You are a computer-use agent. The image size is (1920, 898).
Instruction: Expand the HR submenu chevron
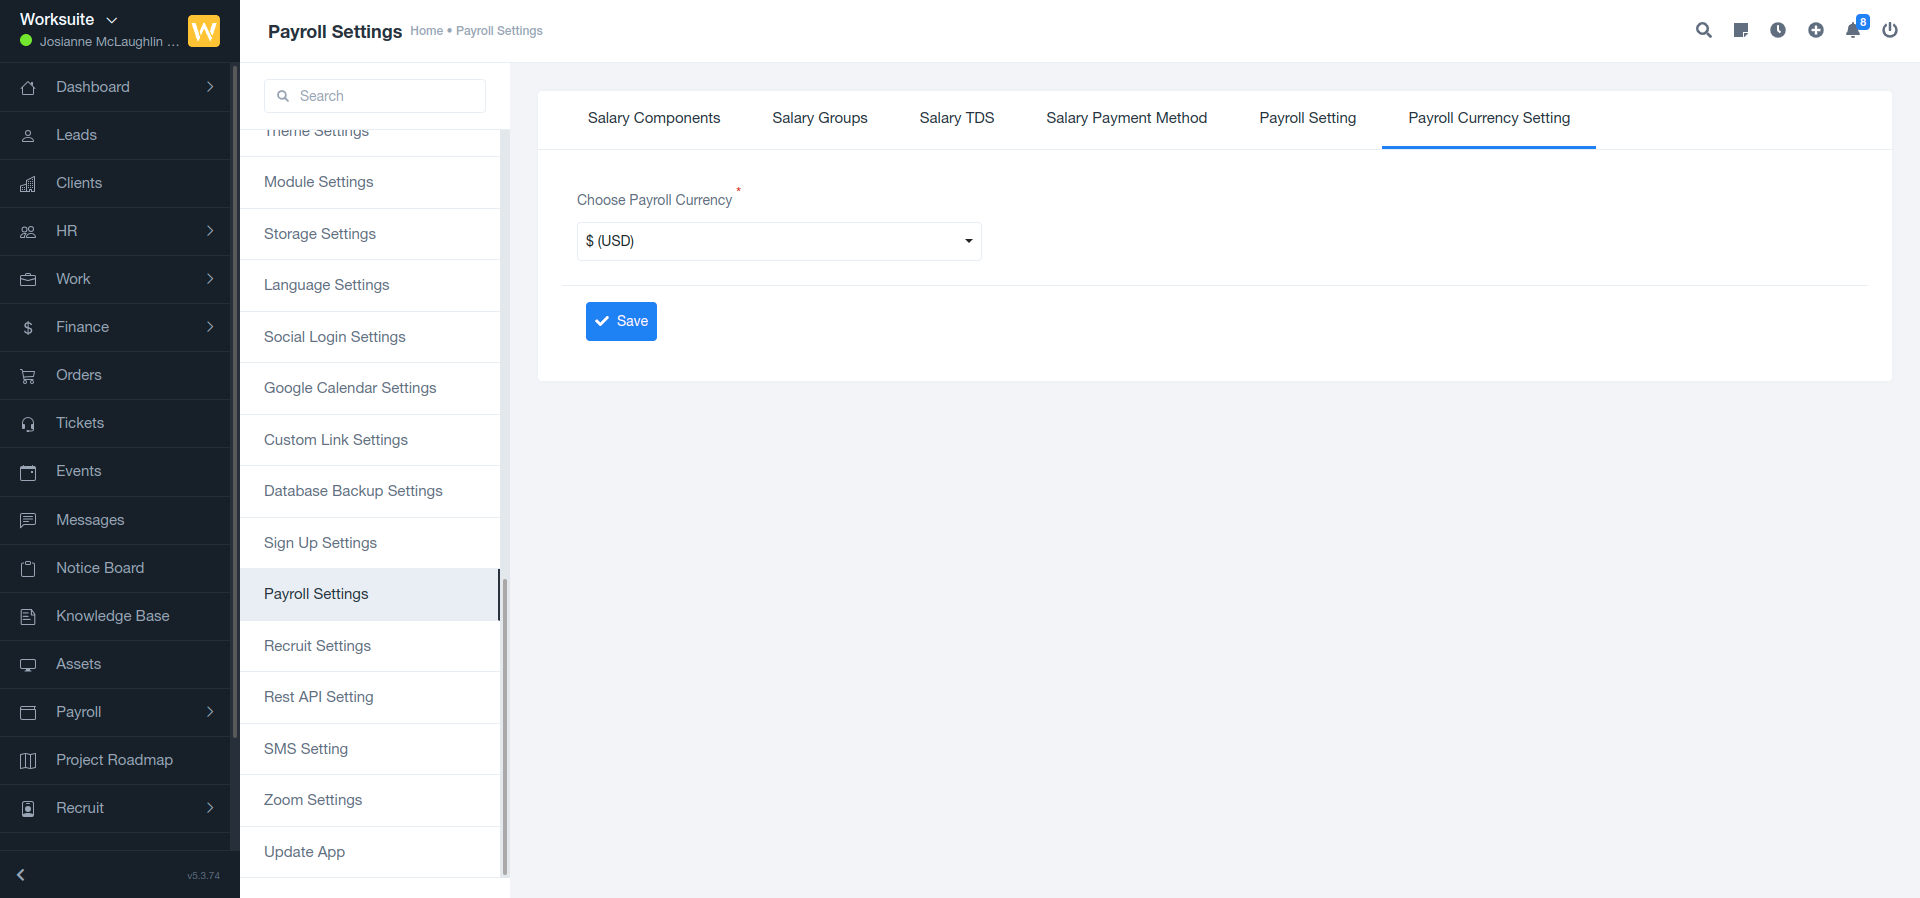210,231
